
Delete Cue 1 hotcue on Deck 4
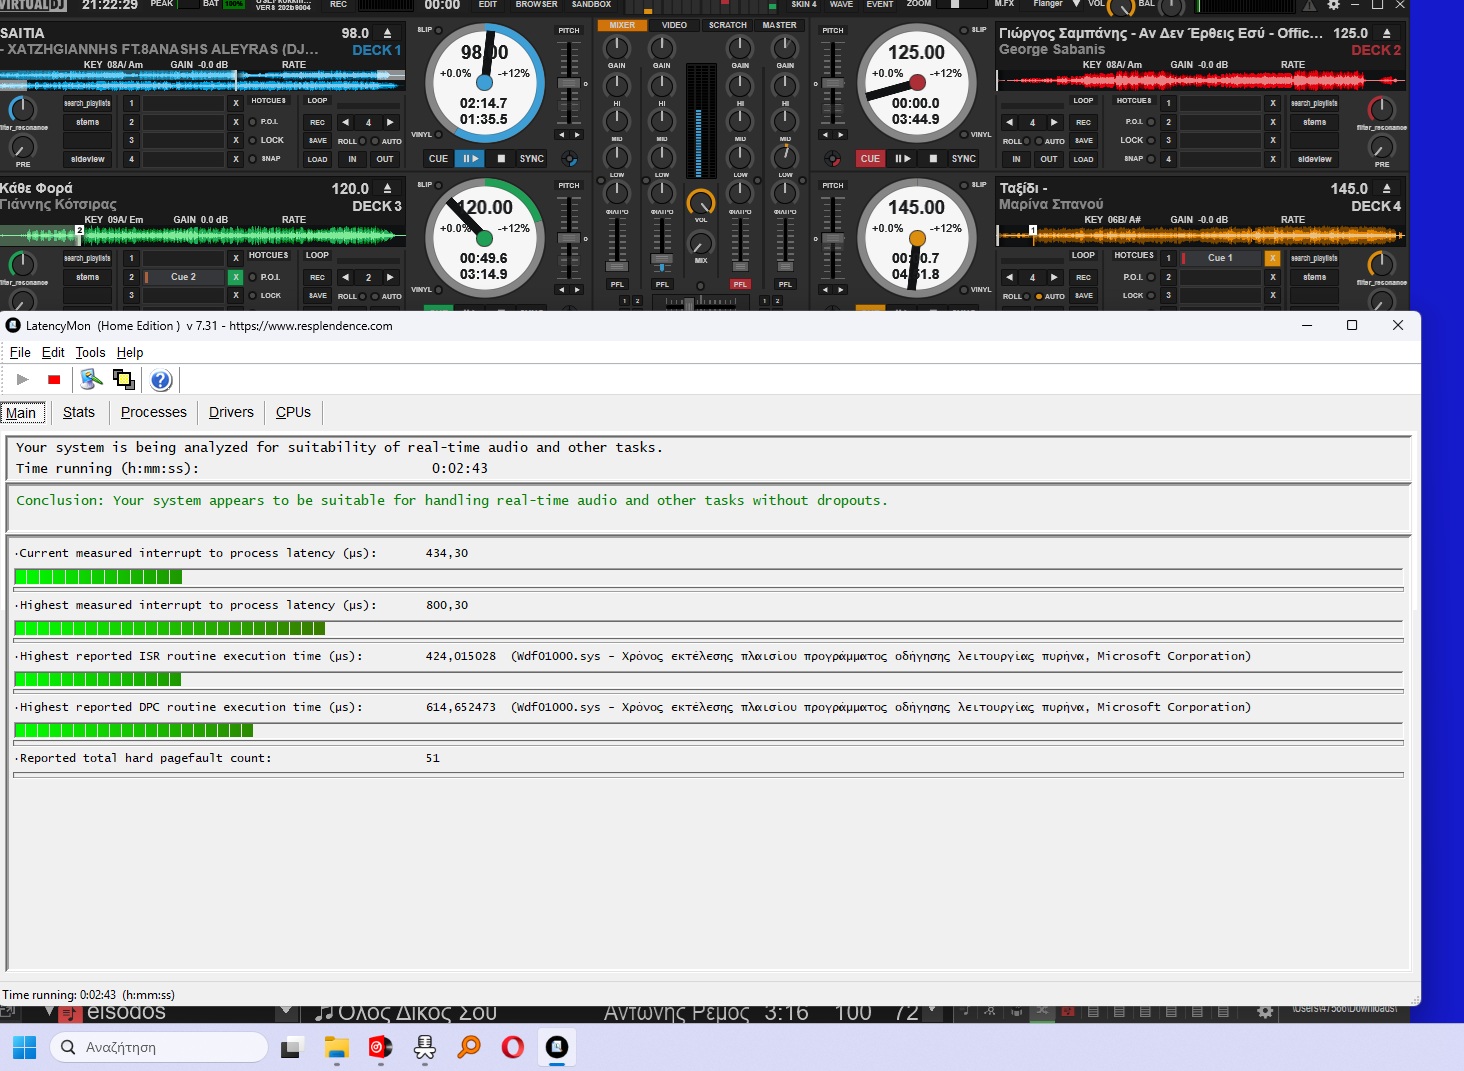(1272, 258)
